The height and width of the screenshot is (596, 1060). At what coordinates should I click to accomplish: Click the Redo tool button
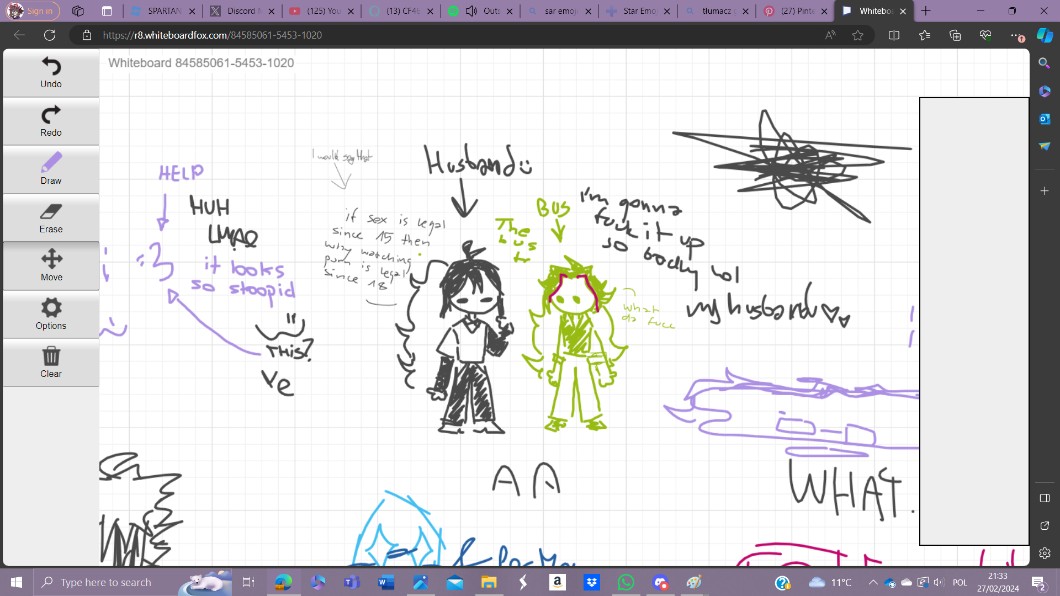click(51, 120)
